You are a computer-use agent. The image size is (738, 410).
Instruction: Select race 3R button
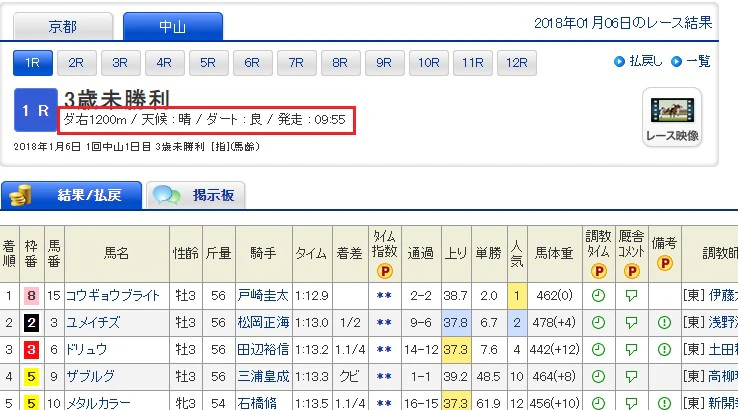tap(120, 63)
